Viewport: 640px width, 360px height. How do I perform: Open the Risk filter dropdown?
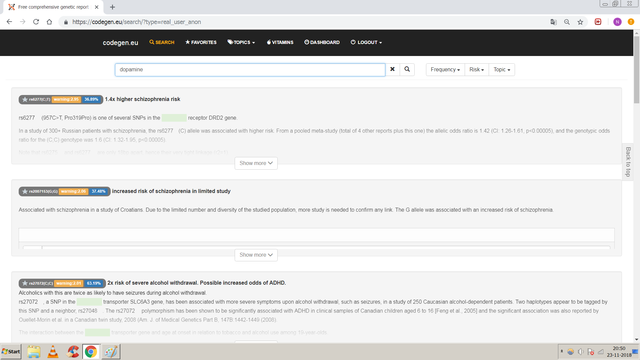click(x=476, y=69)
